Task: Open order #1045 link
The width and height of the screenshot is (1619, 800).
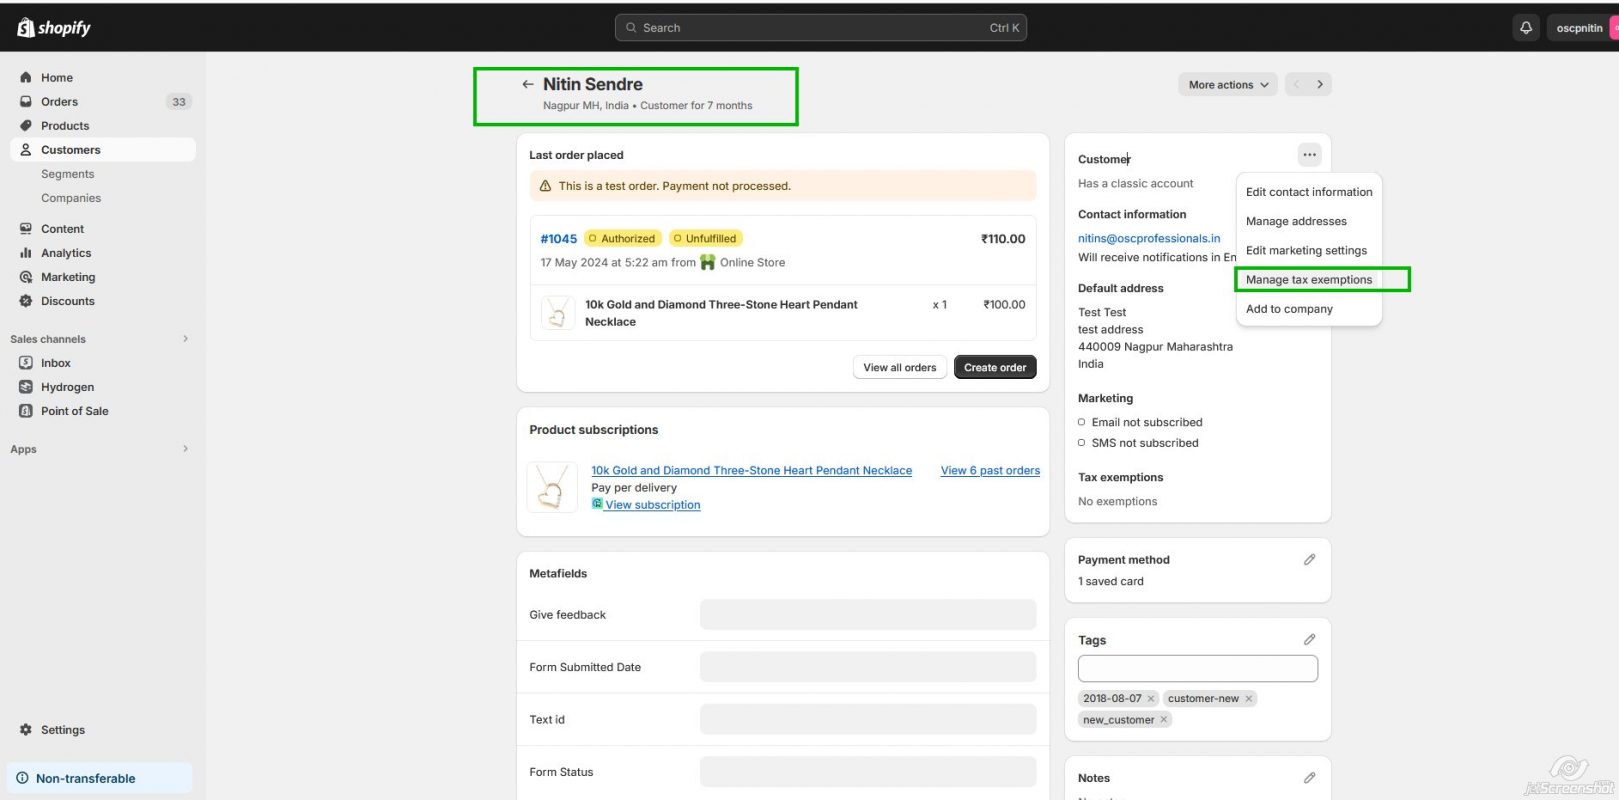Action: 558,239
